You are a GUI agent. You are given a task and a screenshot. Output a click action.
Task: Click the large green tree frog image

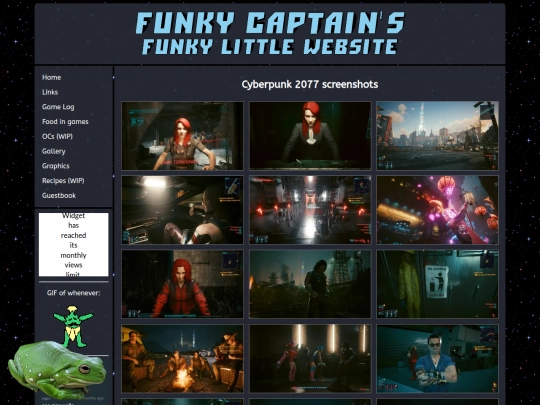[57, 370]
